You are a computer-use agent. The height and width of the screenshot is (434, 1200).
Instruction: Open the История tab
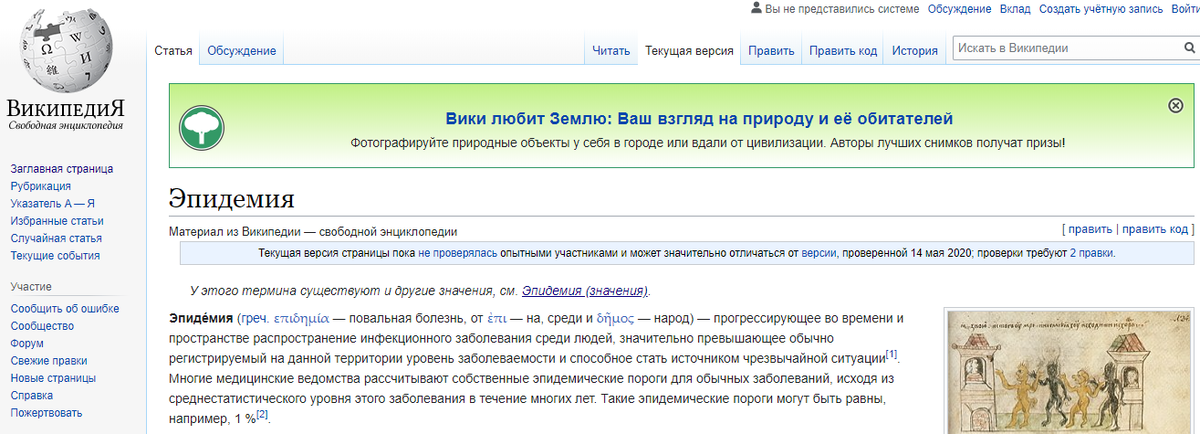click(915, 51)
